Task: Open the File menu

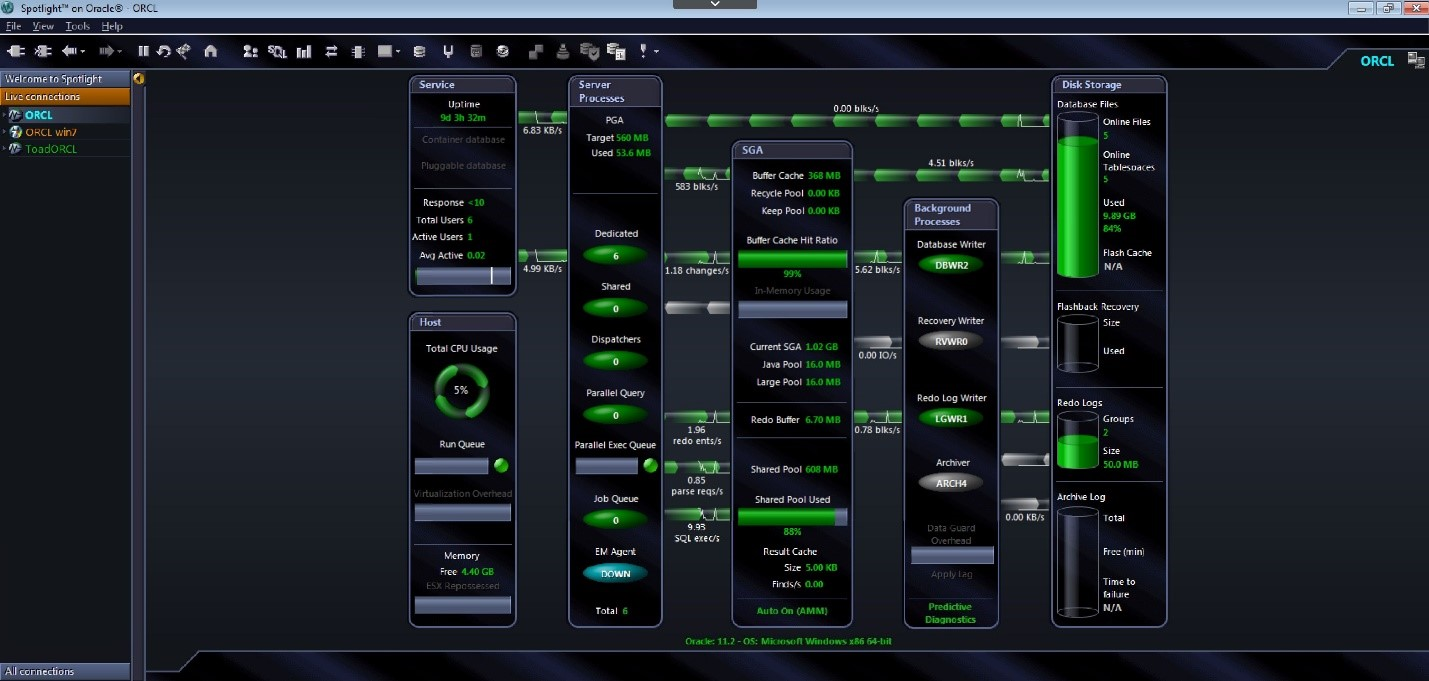Action: (x=13, y=26)
